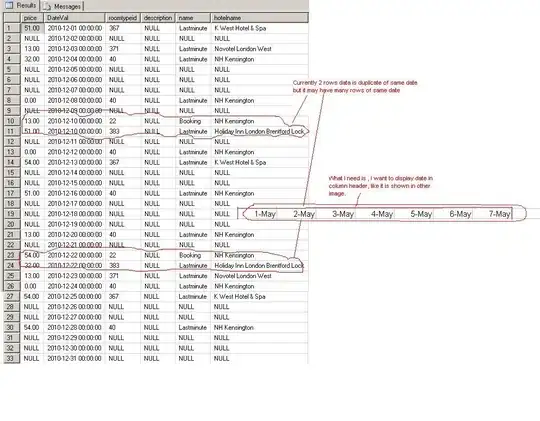Click NH Kensington in row 4

(x=234, y=59)
